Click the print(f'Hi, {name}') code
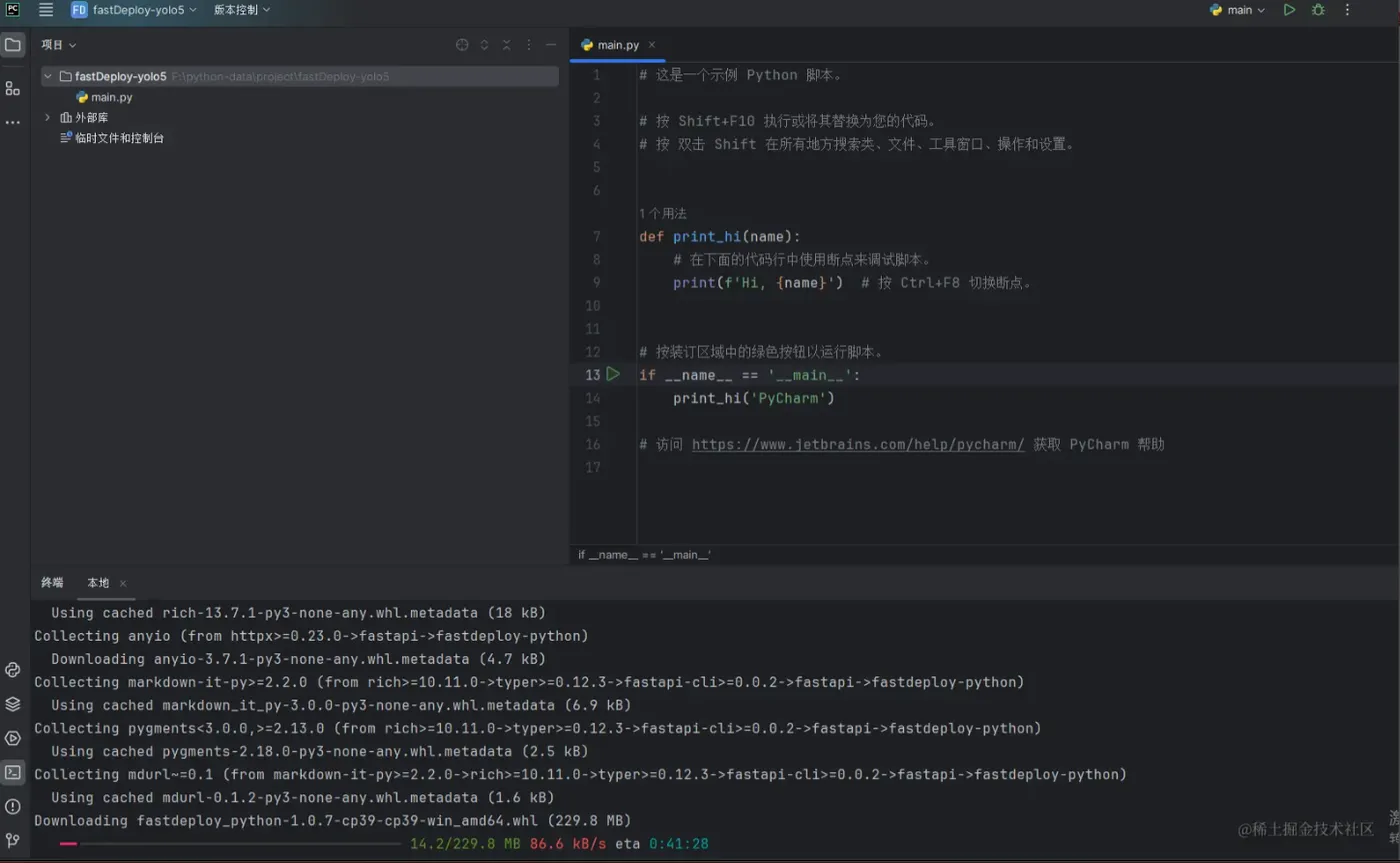 pos(758,283)
